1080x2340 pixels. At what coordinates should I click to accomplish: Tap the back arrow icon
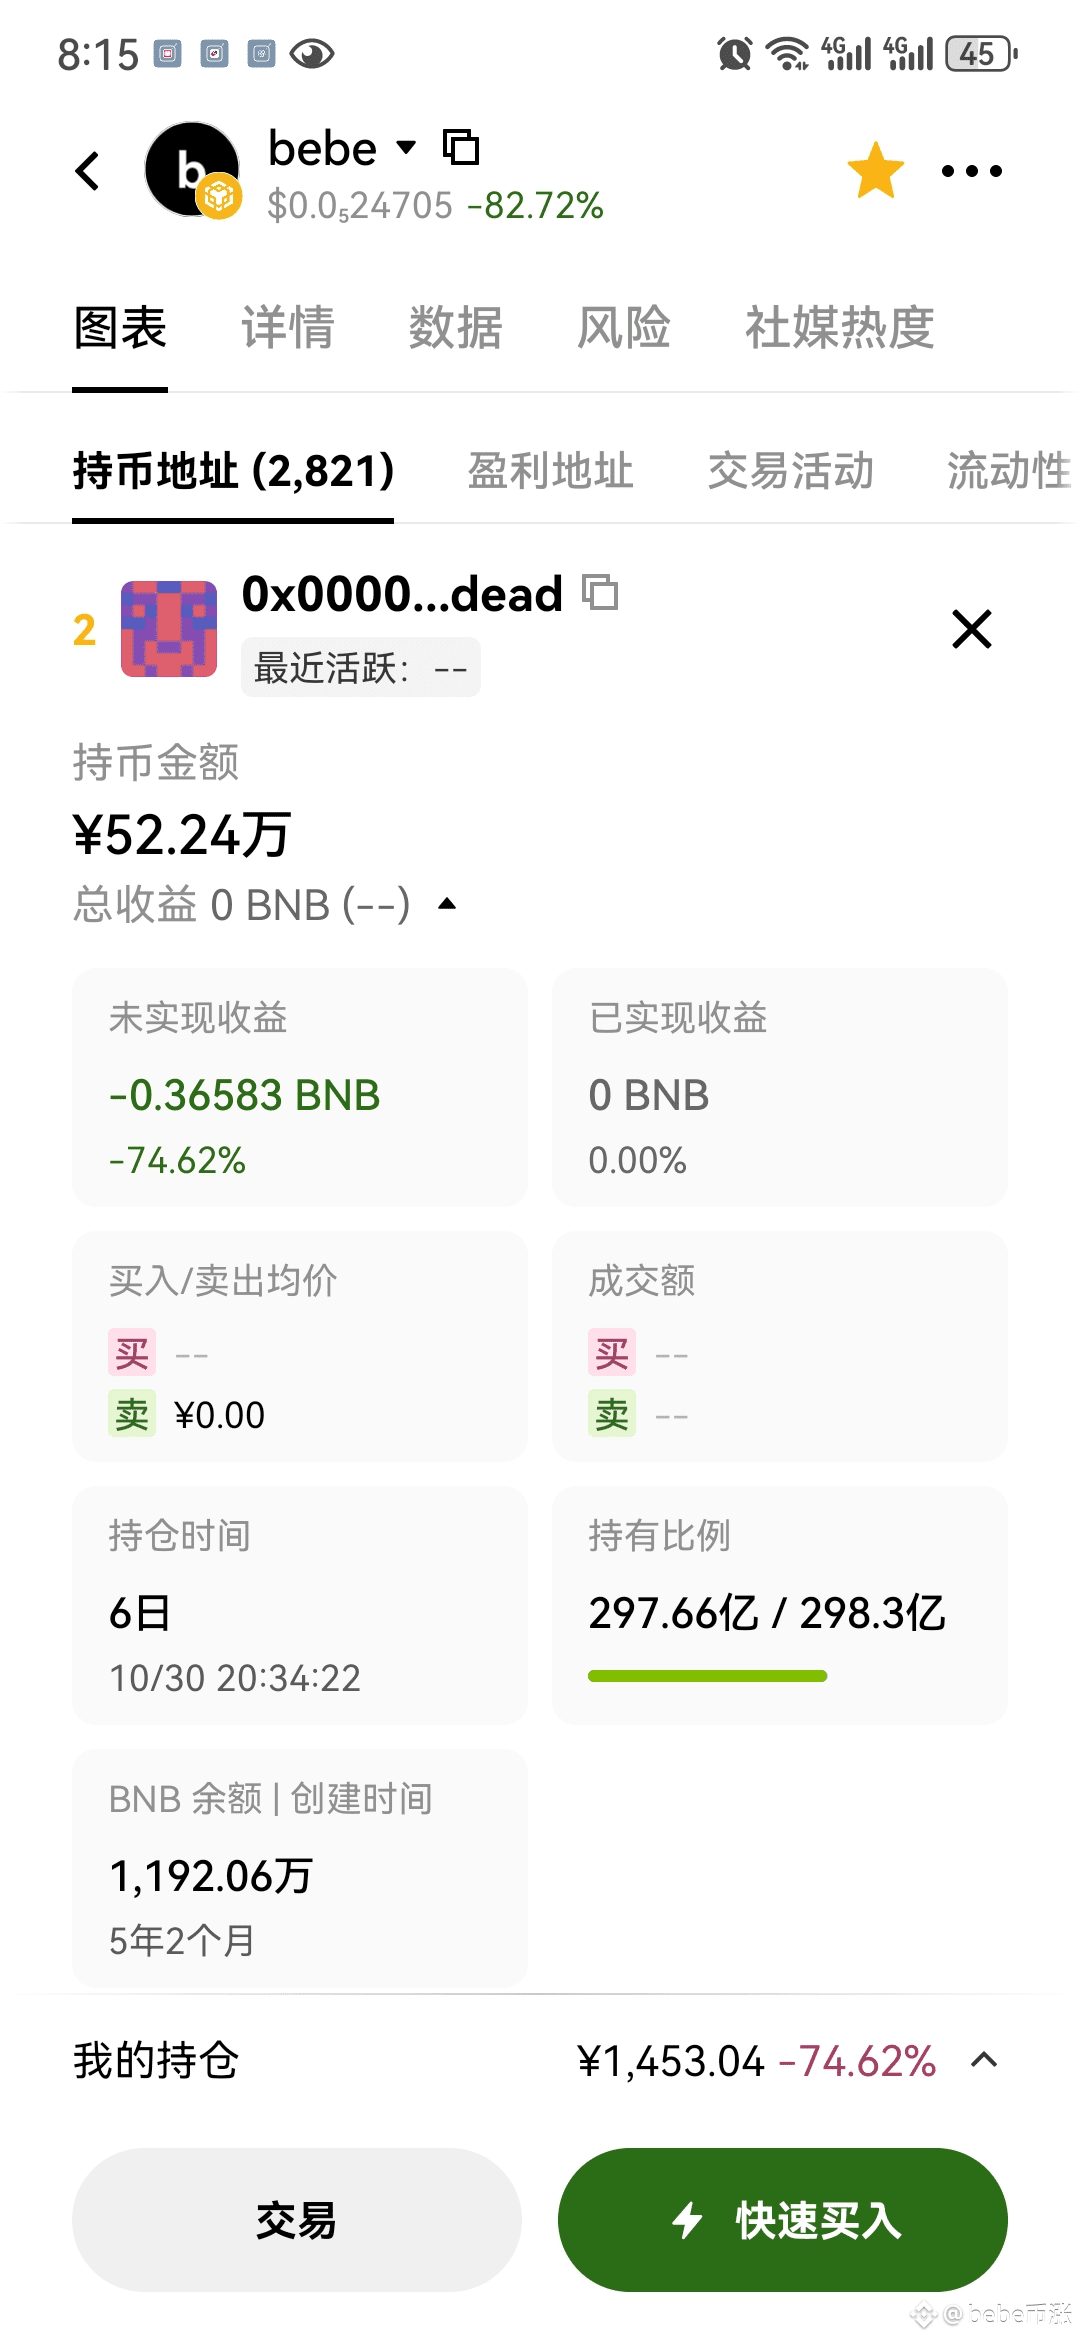click(x=88, y=171)
